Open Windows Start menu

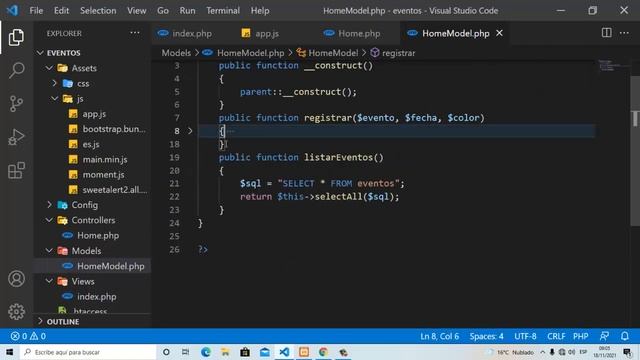coord(9,352)
